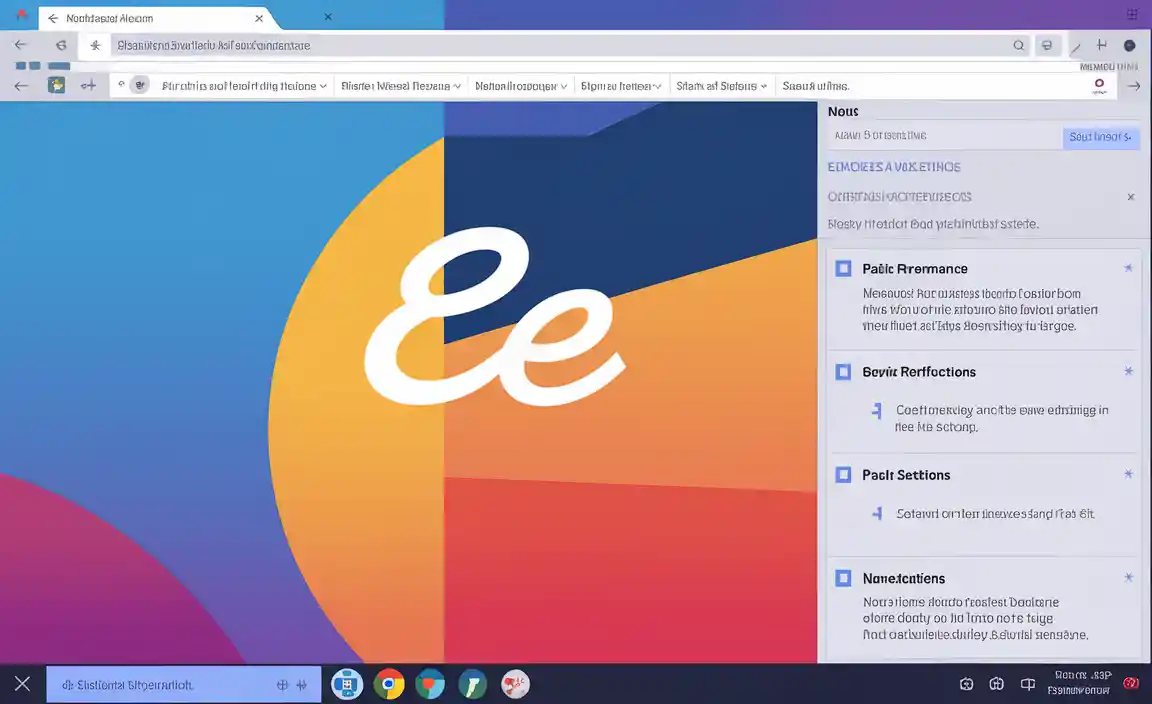Toggle the Paclt Settions checkbox
This screenshot has width=1152, height=704.
[x=843, y=475]
